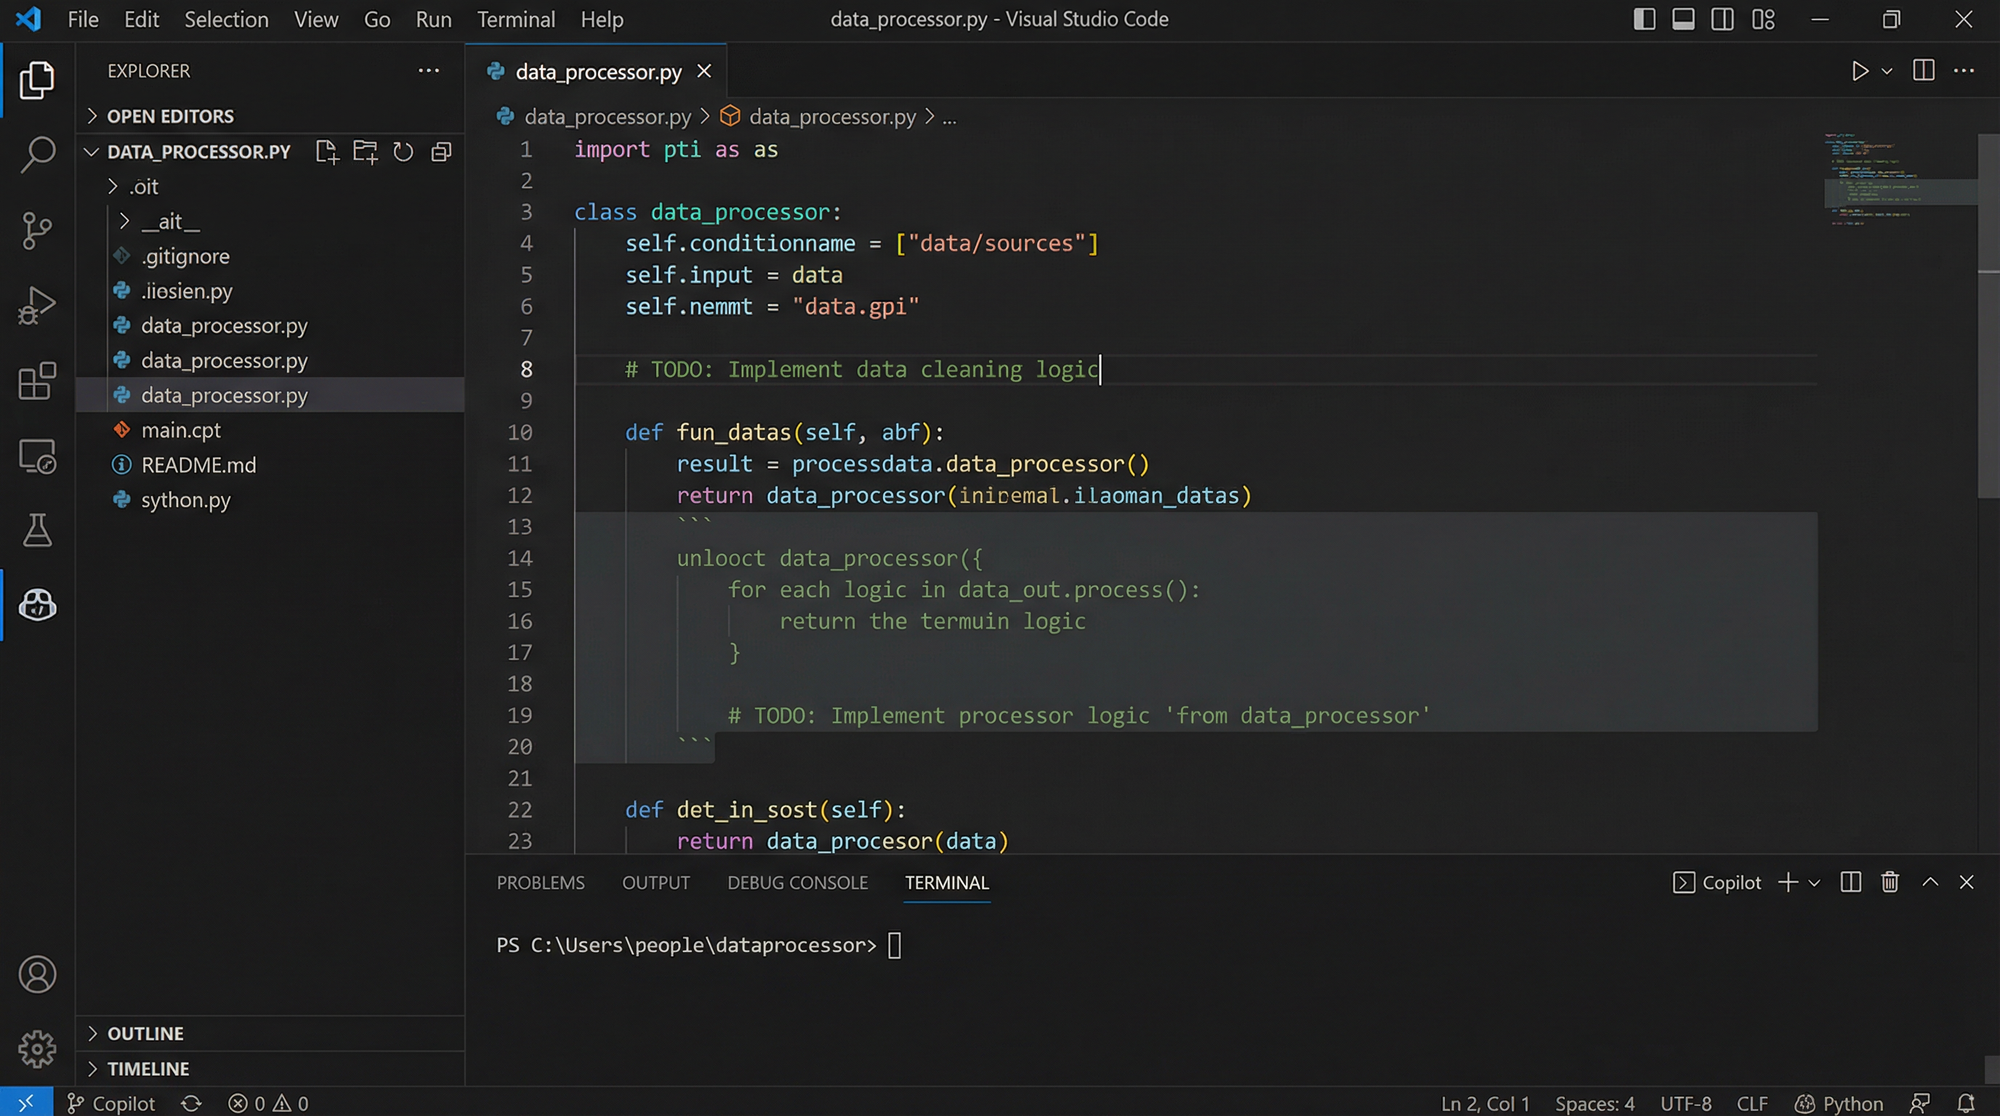The image size is (2000, 1116).
Task: Open the Terminal menu
Action: click(x=515, y=19)
